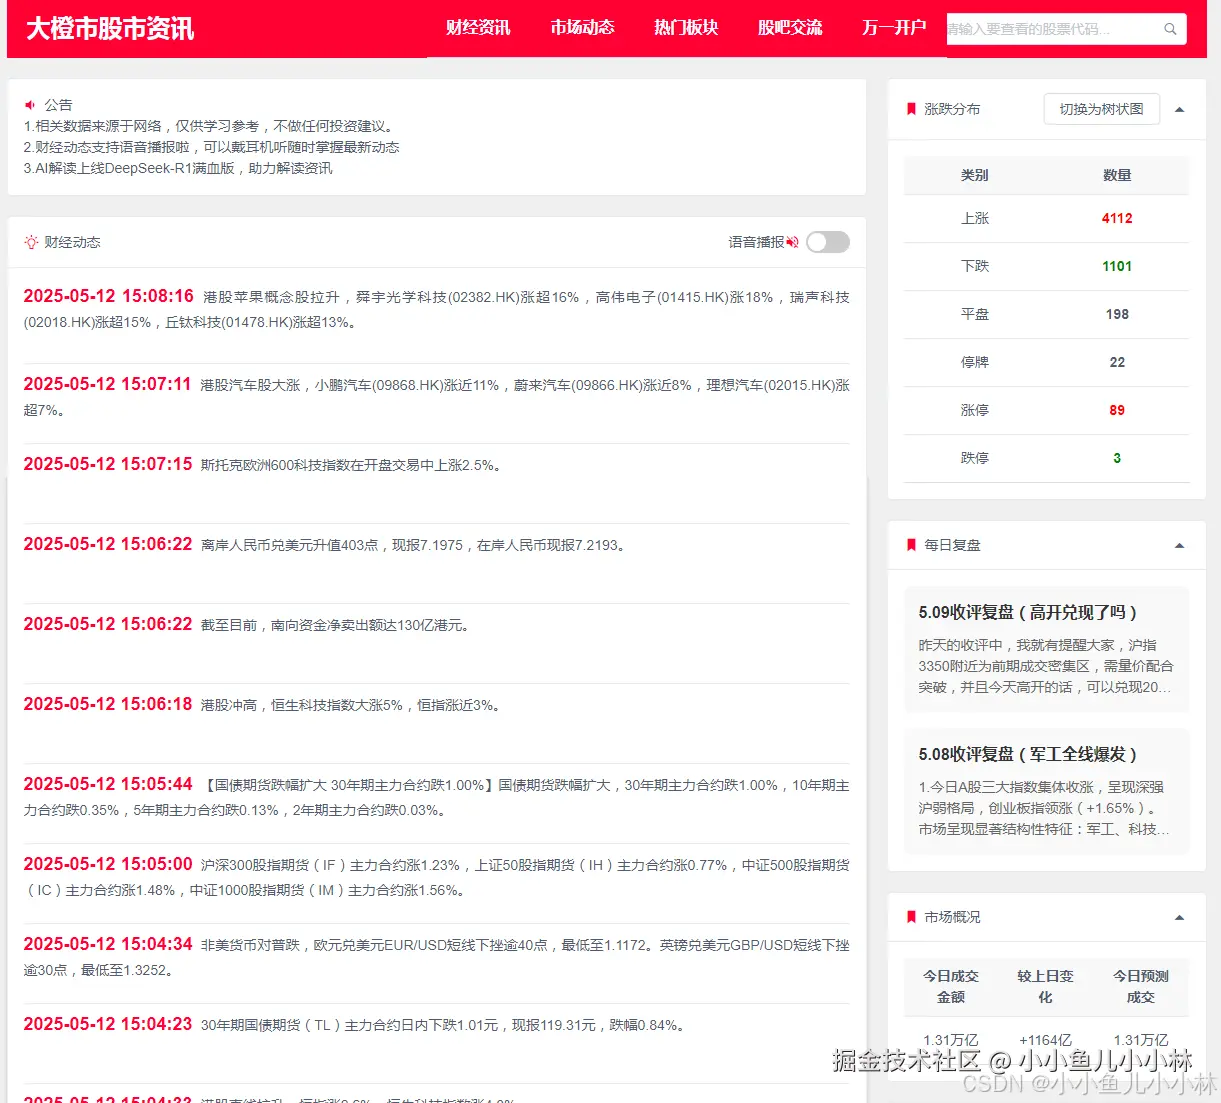
Task: Click the 今日成交金额 column header
Action: point(951,986)
